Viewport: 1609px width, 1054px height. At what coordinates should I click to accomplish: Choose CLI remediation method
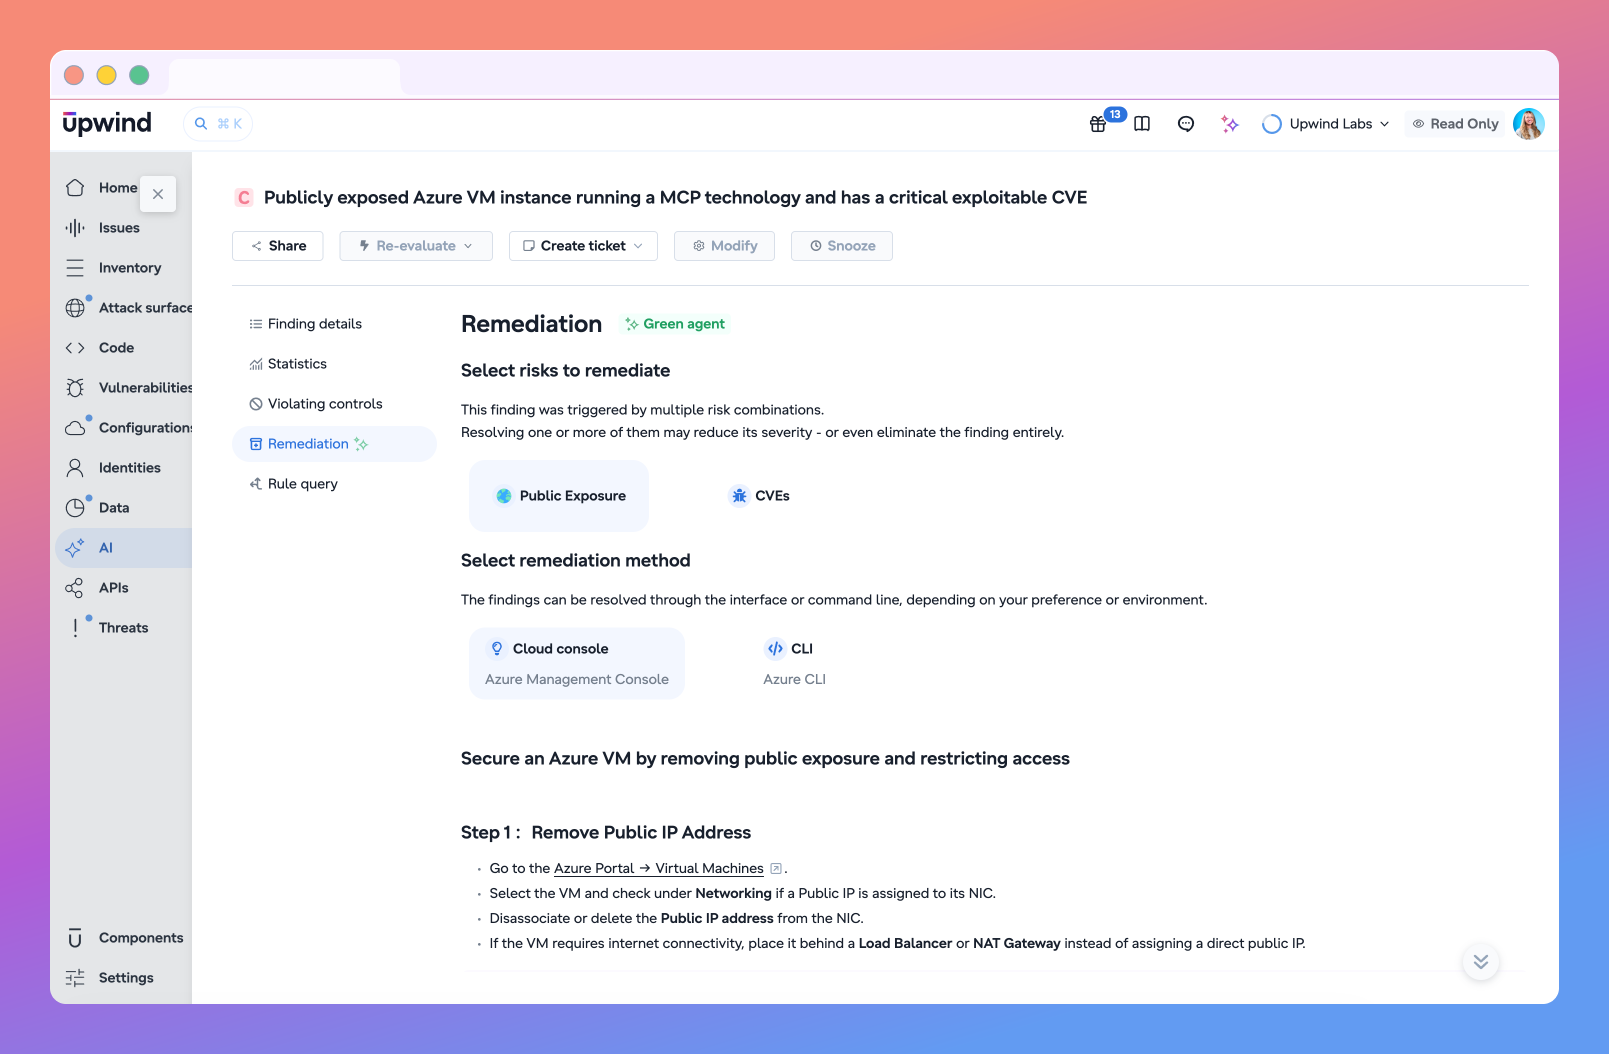tap(795, 664)
